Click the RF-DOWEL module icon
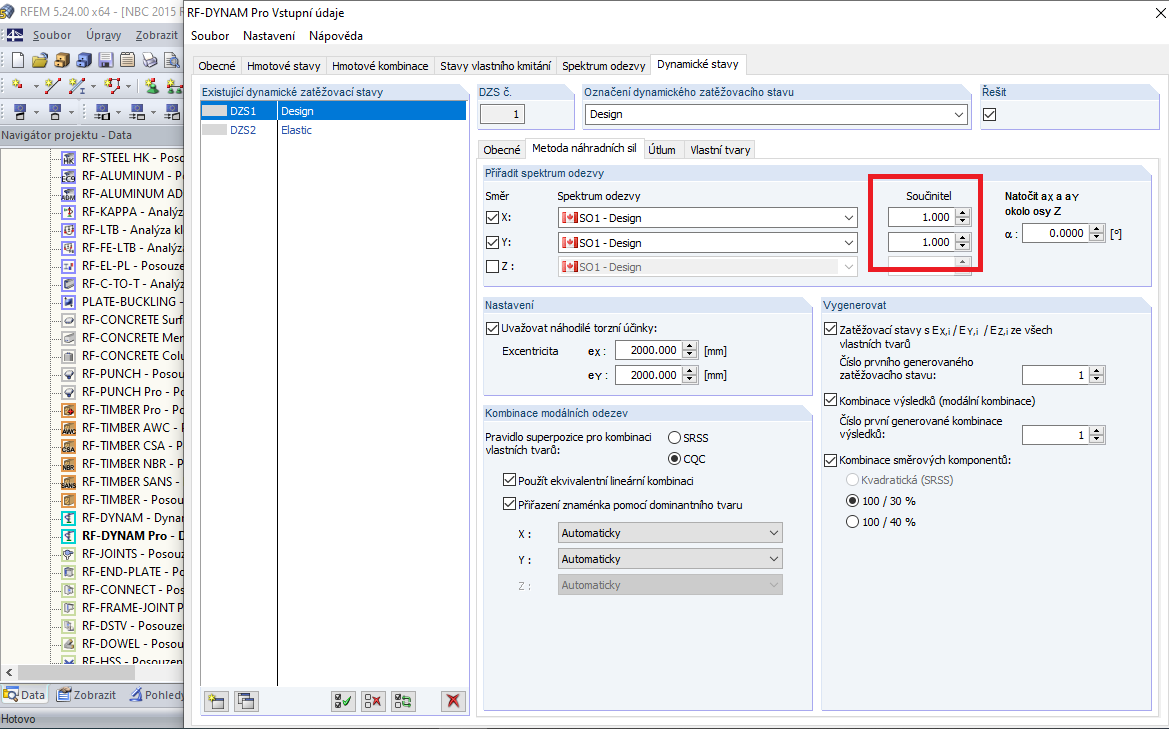 pyautogui.click(x=69, y=644)
